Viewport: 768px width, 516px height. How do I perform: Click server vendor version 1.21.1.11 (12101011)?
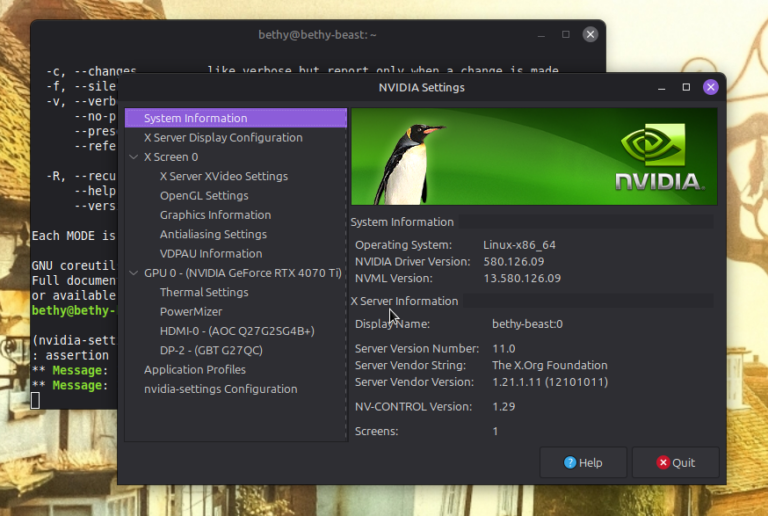(x=550, y=382)
